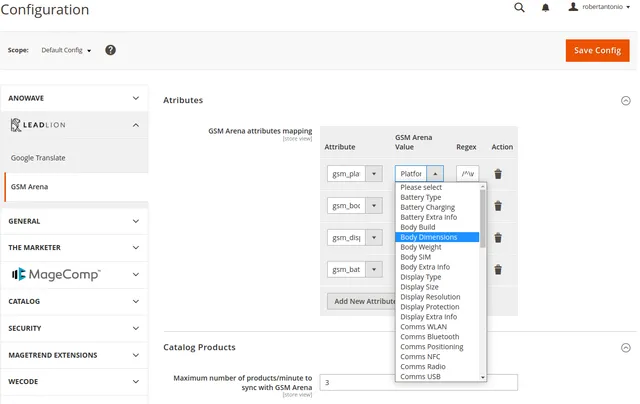640x404 pixels.
Task: Open the Default Config scope dropdown
Action: 66,50
